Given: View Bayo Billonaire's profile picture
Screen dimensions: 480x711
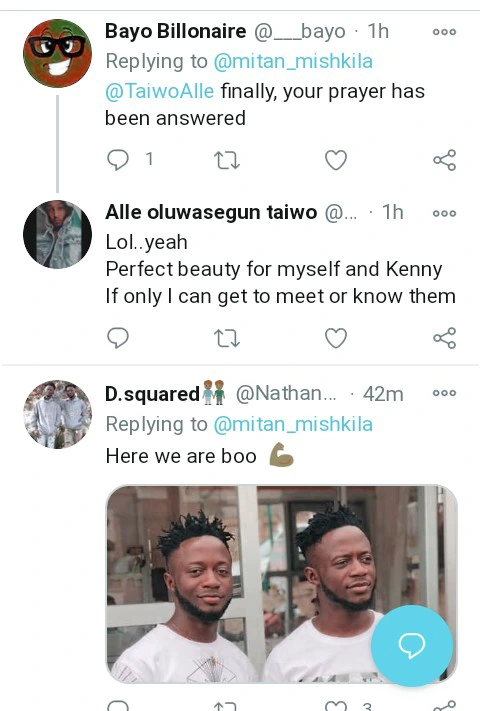Looking at the screenshot, I should (x=58, y=53).
